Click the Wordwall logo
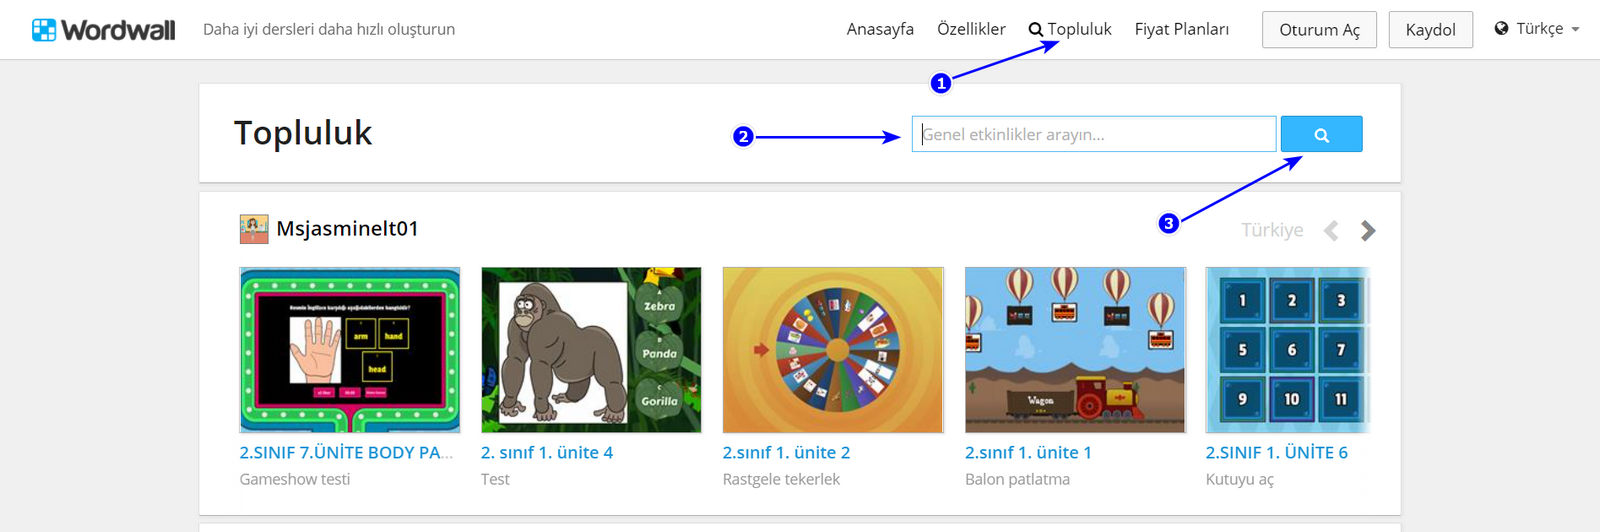The height and width of the screenshot is (532, 1600). 104,30
